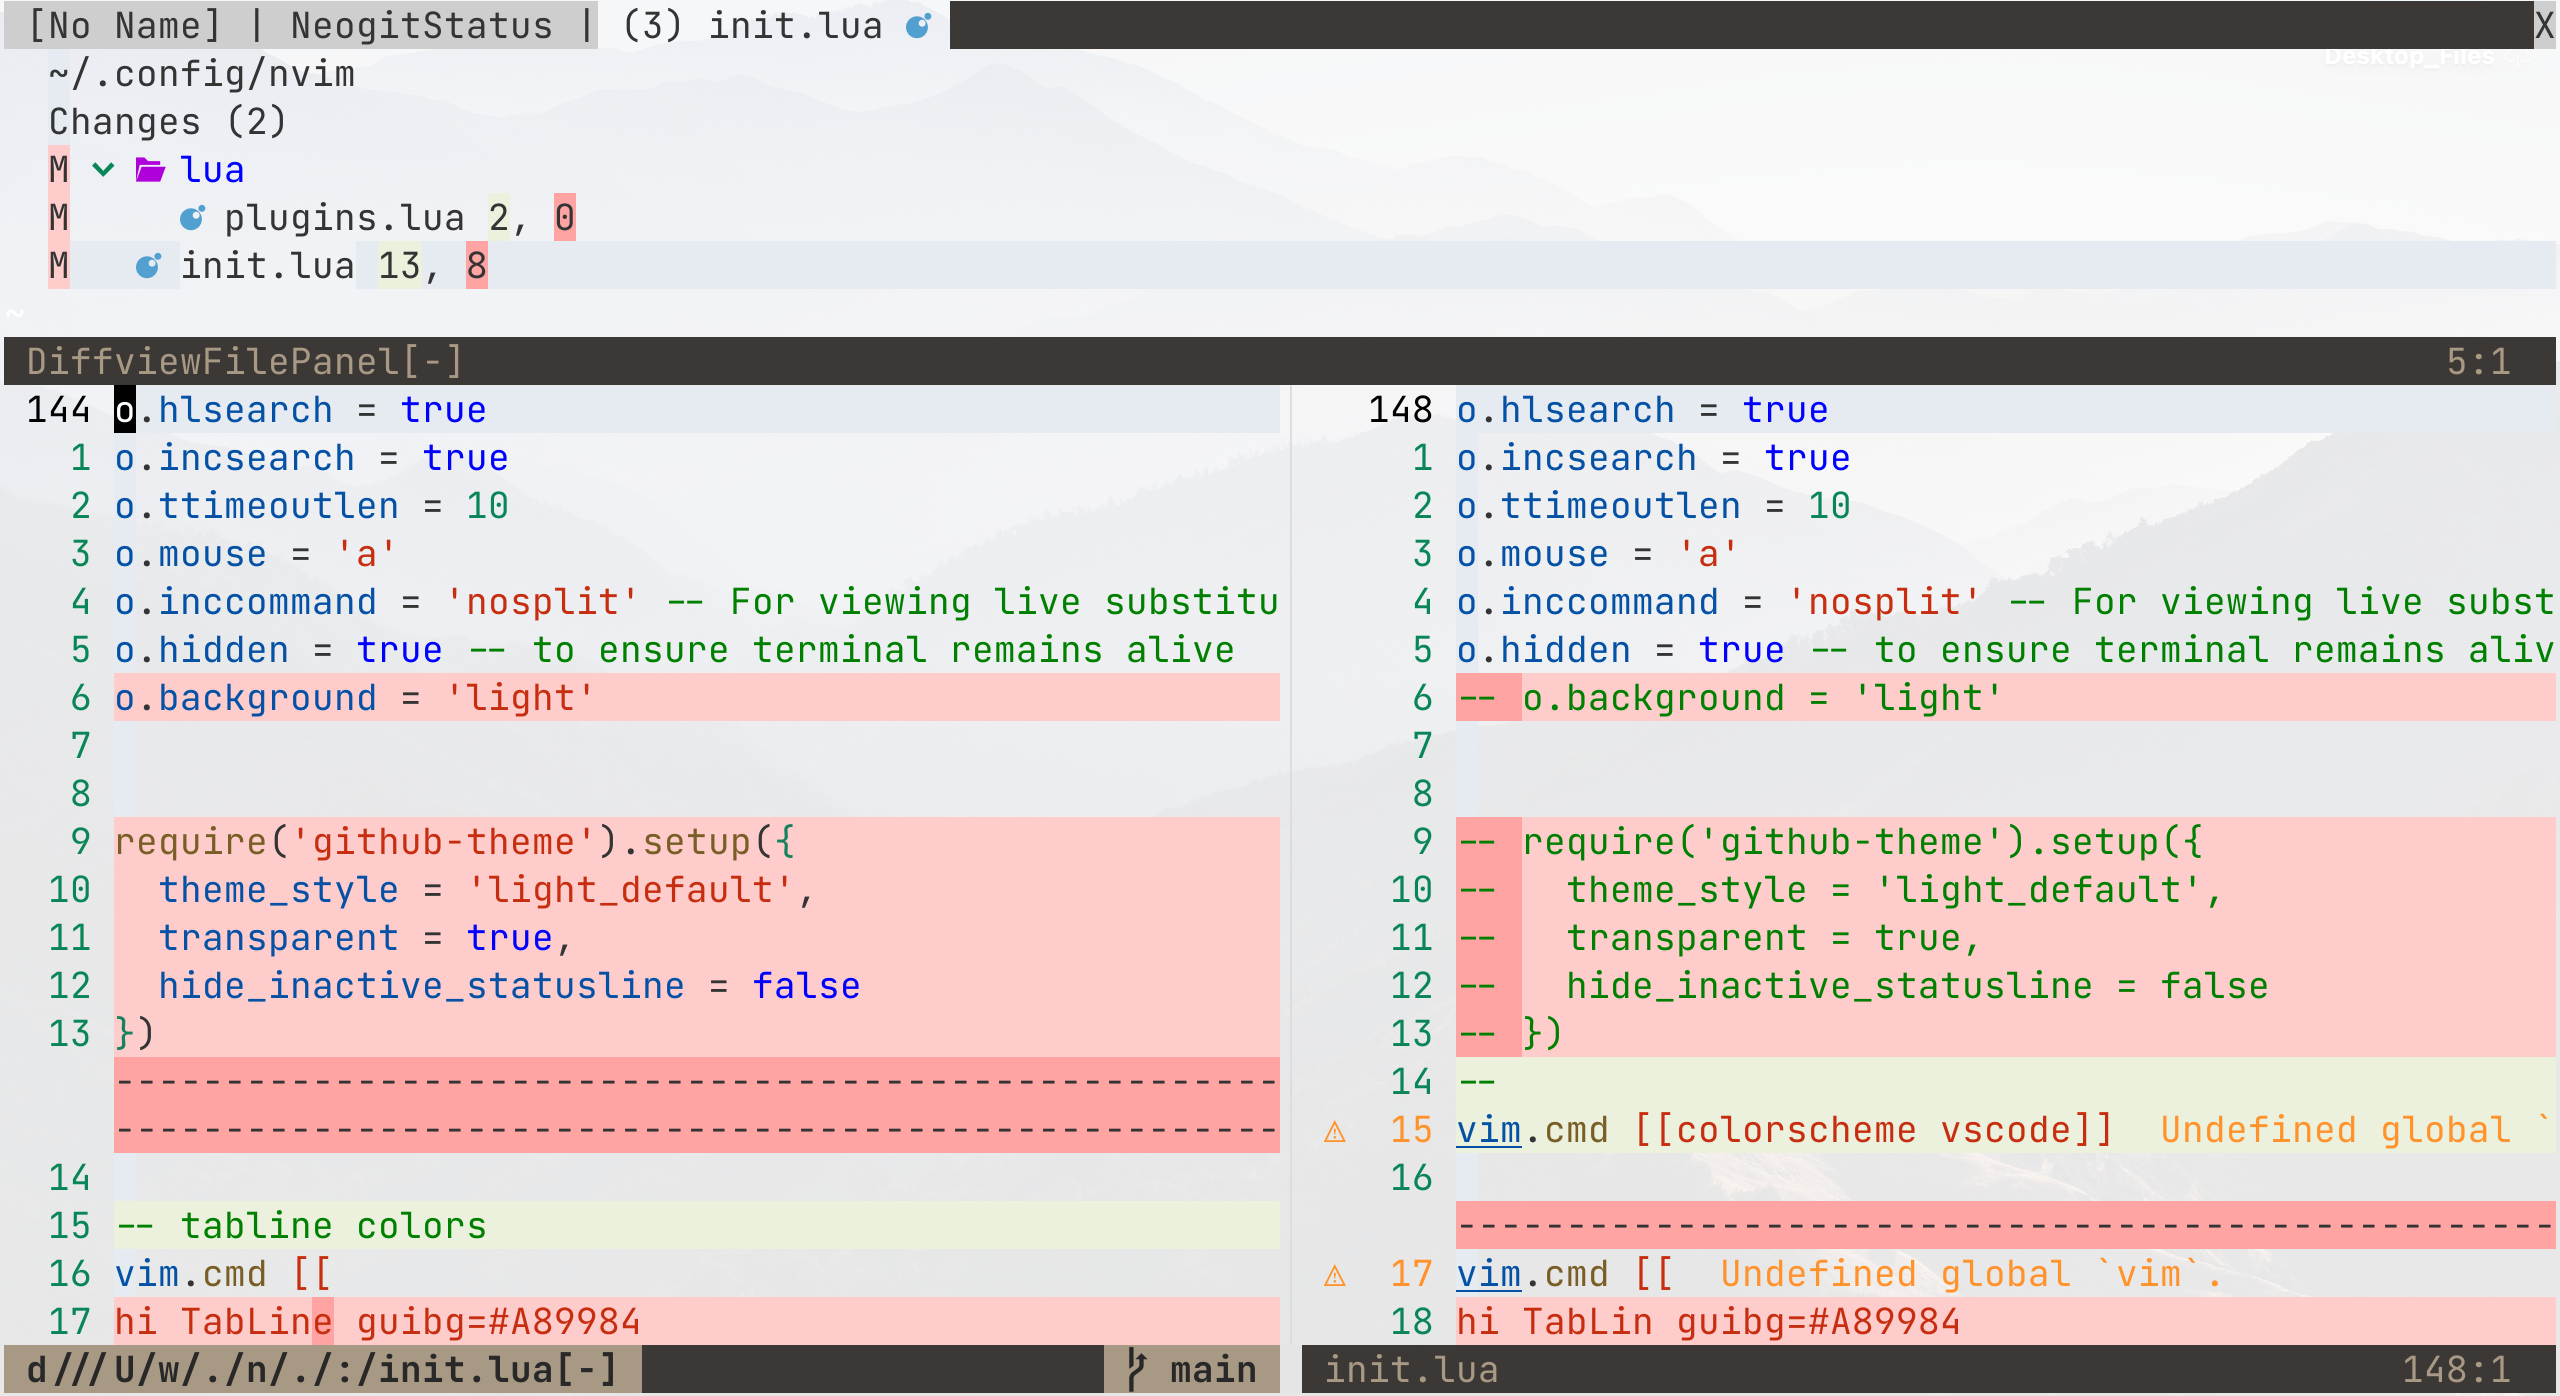Switch to the [No Name] tab

tap(125, 25)
